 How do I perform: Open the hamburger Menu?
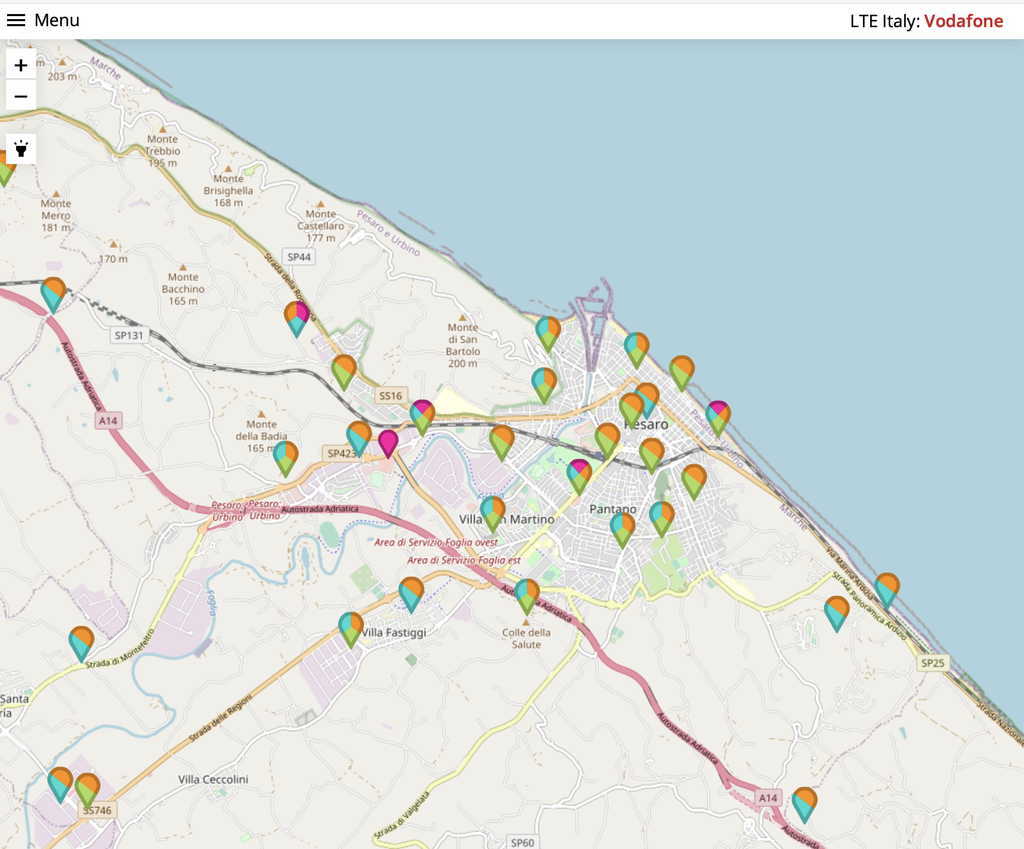pyautogui.click(x=43, y=21)
